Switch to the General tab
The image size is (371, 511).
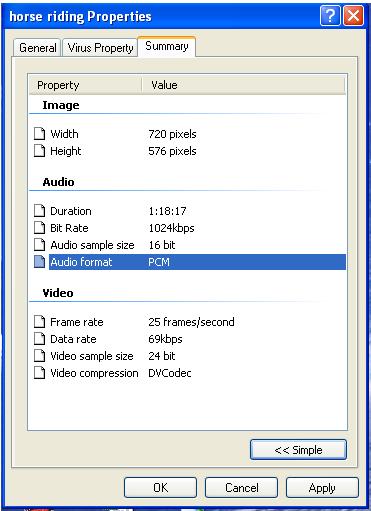tap(37, 48)
